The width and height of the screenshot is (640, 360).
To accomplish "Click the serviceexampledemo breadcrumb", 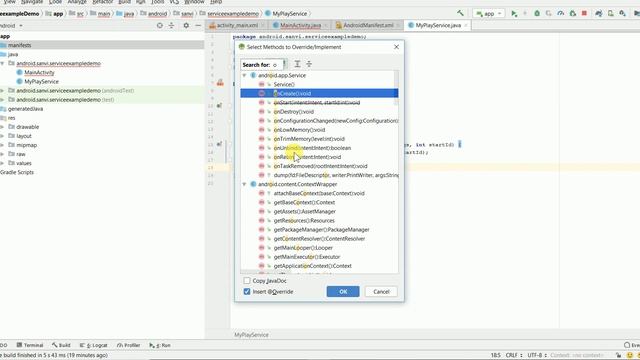I will click(x=230, y=13).
